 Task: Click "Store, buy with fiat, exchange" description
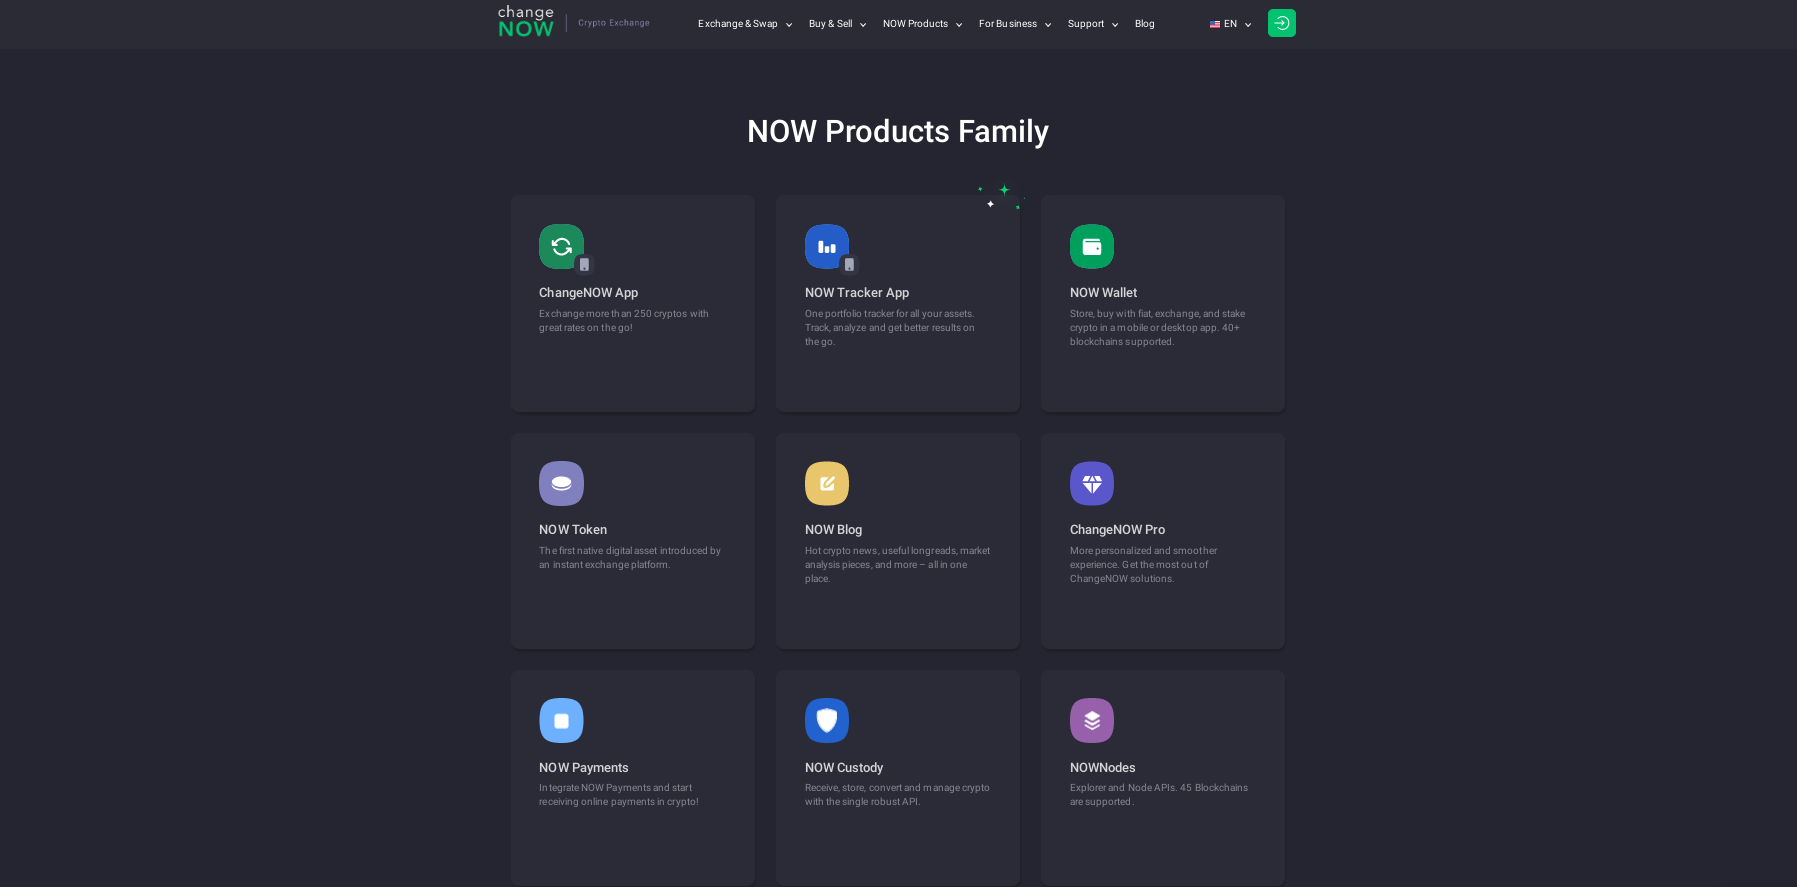tap(1158, 328)
